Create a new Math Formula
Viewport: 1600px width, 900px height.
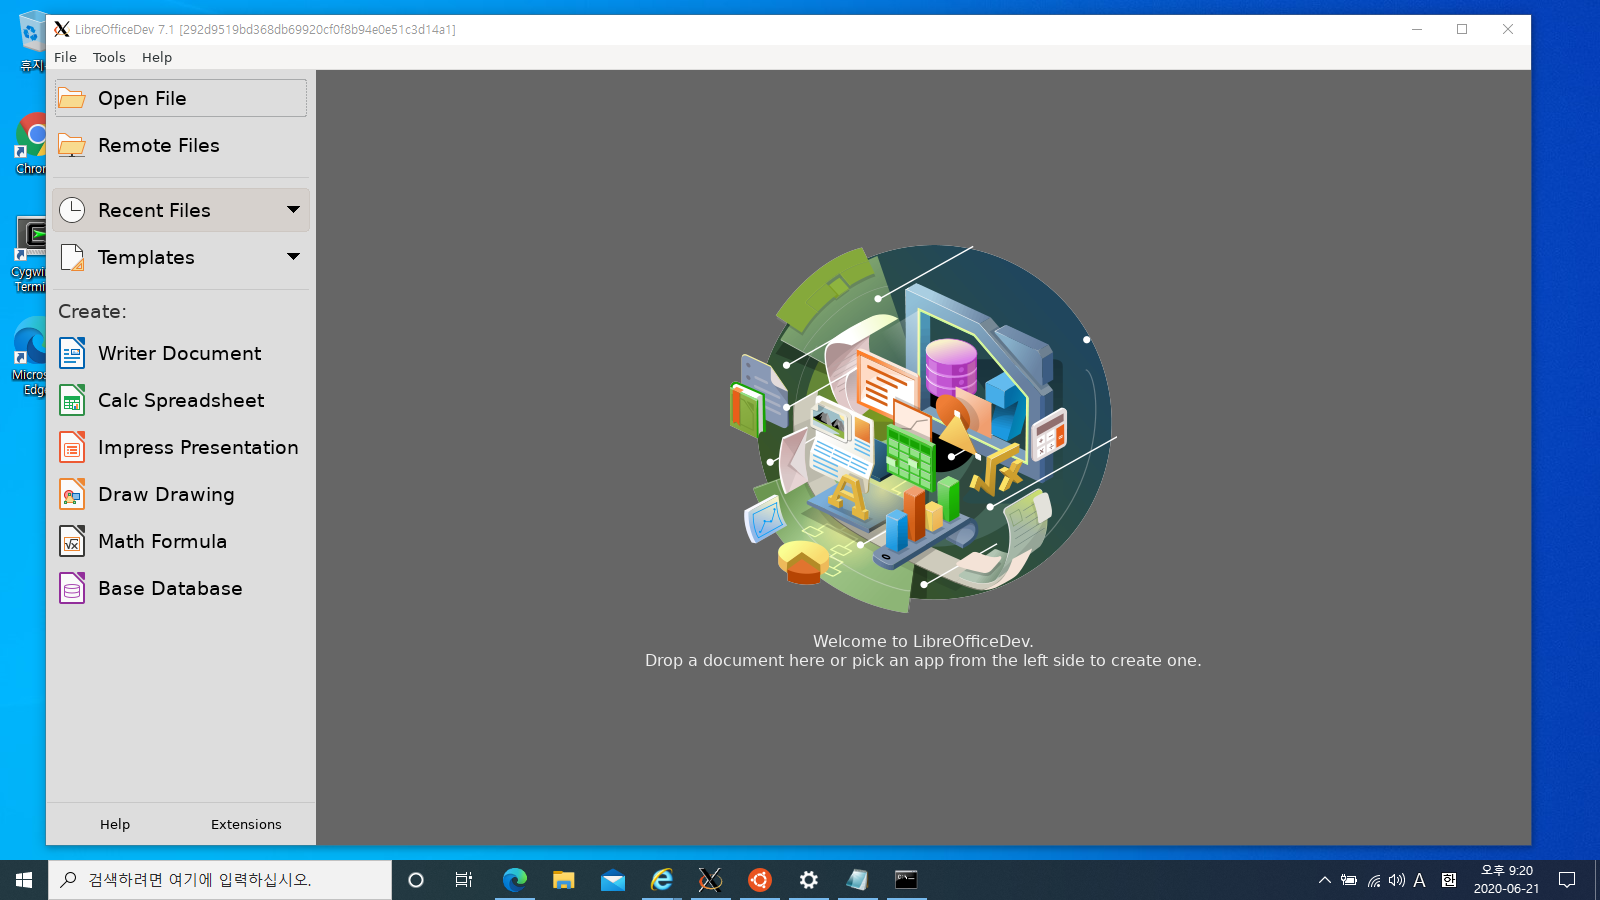[180, 541]
